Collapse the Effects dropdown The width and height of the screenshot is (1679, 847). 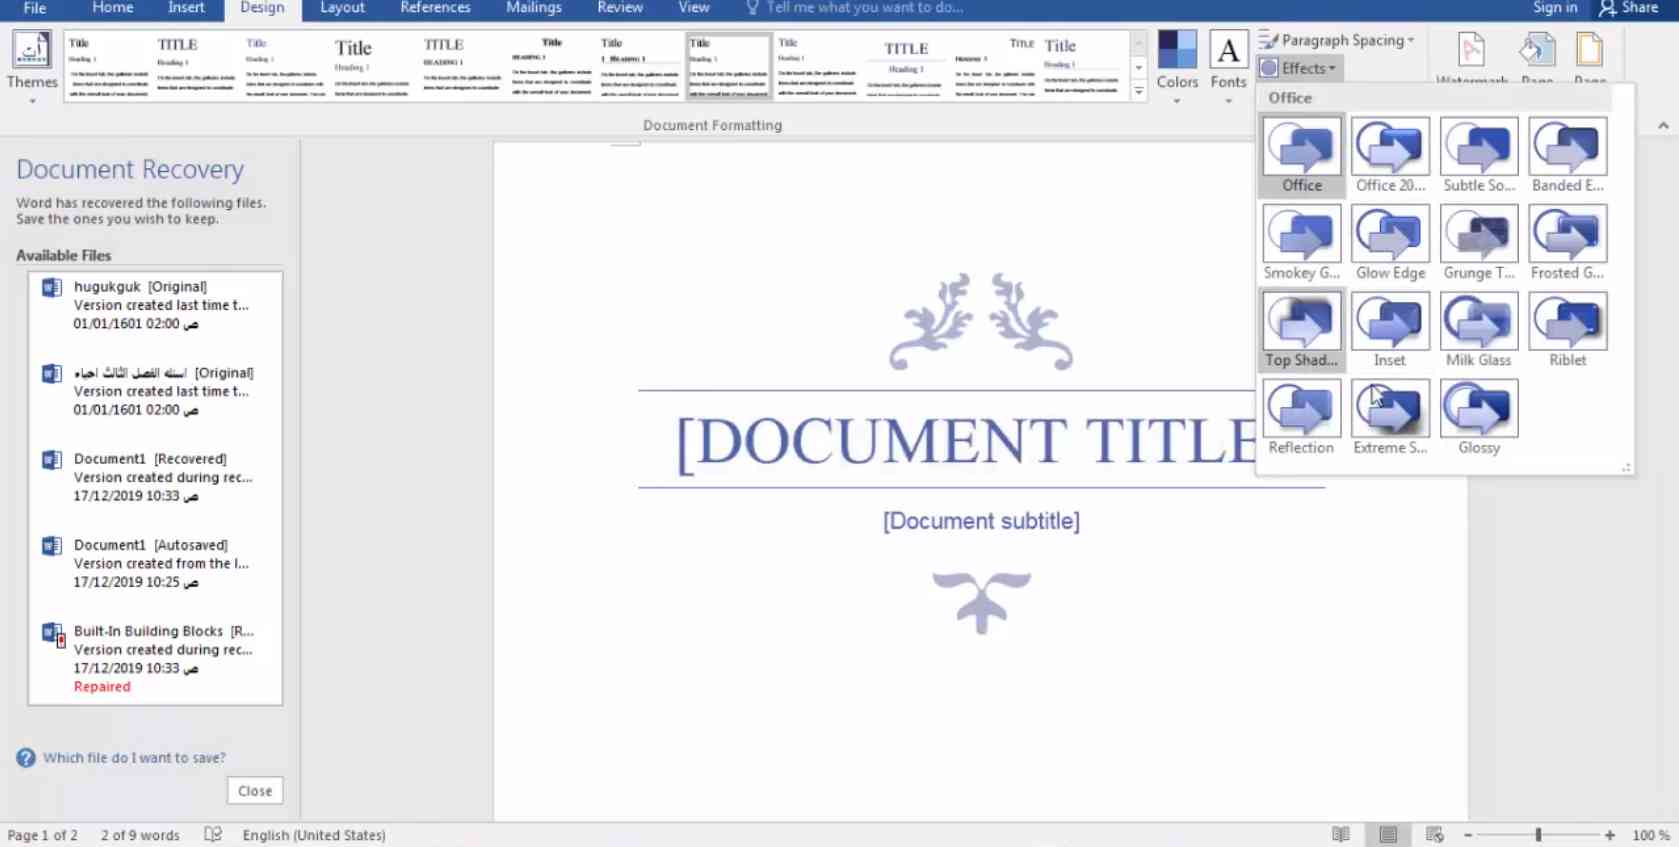1299,68
